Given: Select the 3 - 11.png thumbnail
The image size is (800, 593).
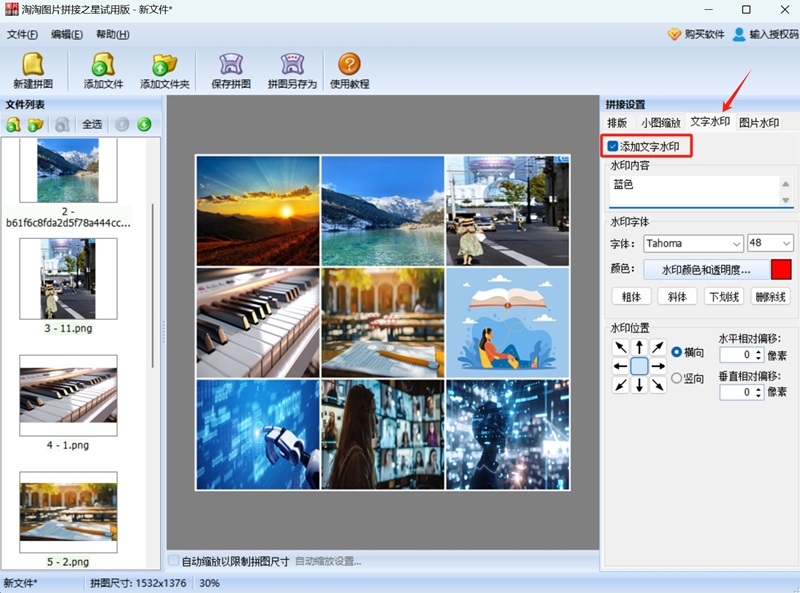Looking at the screenshot, I should pyautogui.click(x=68, y=279).
